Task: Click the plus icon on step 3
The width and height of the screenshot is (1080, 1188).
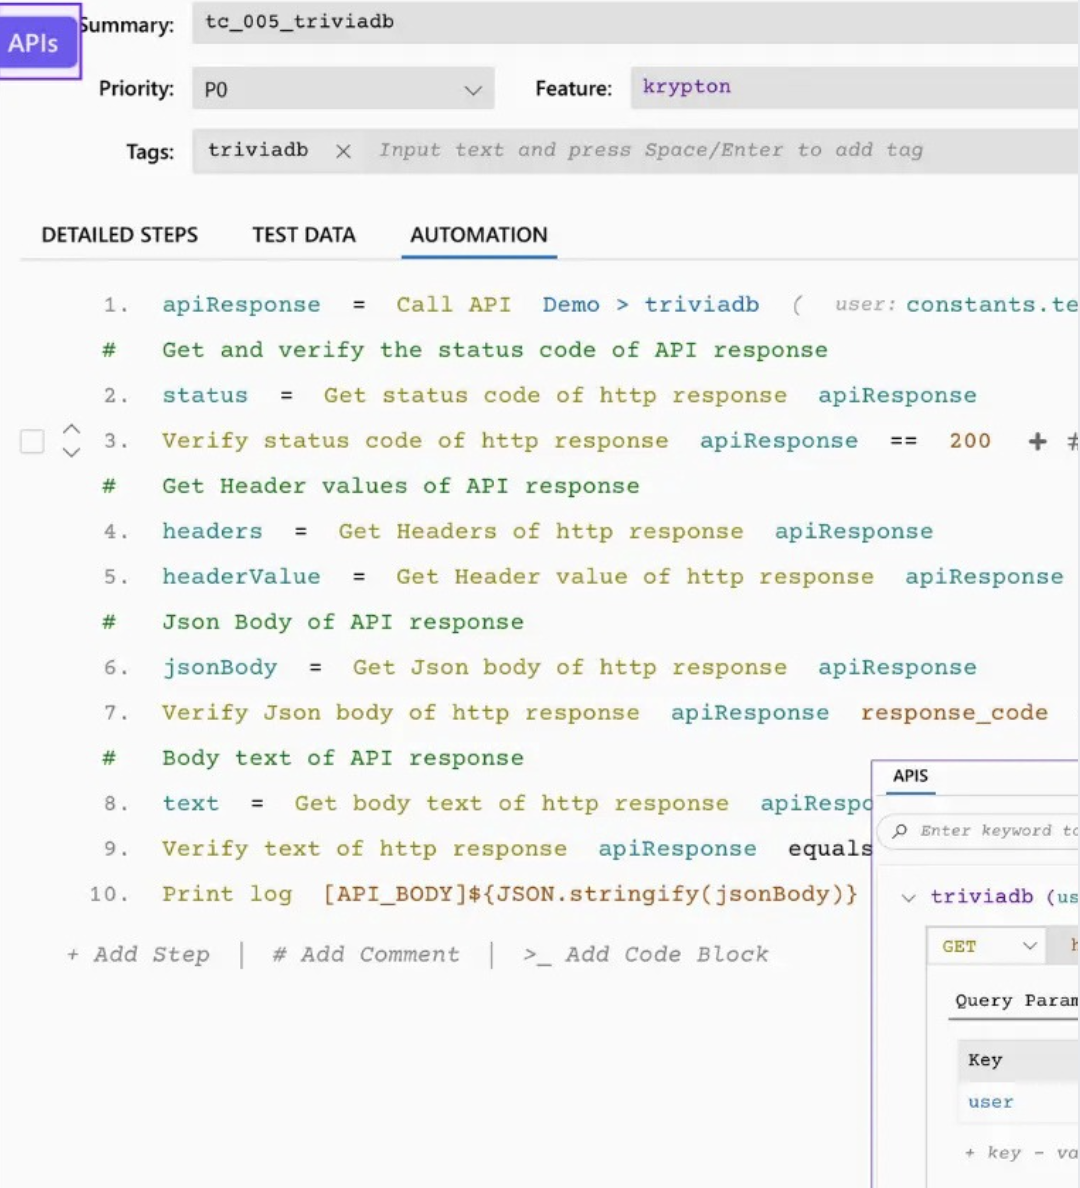Action: 1037,440
